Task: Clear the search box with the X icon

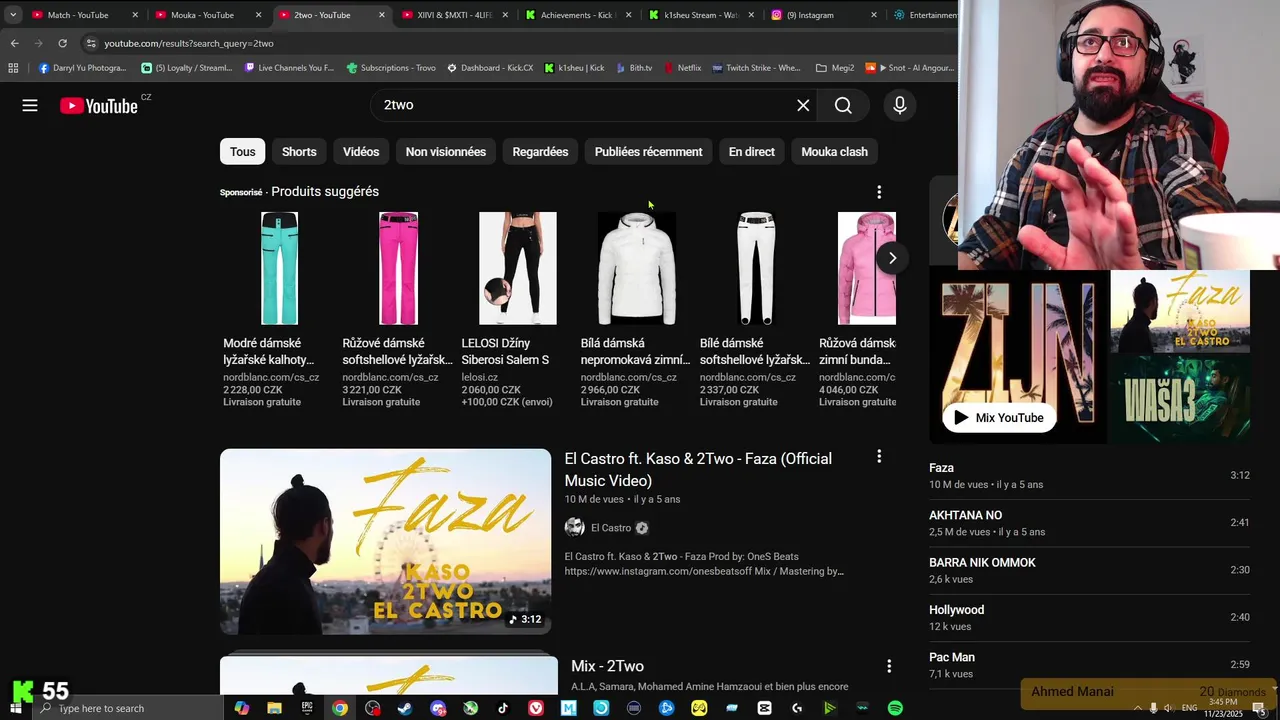Action: pyautogui.click(x=803, y=105)
